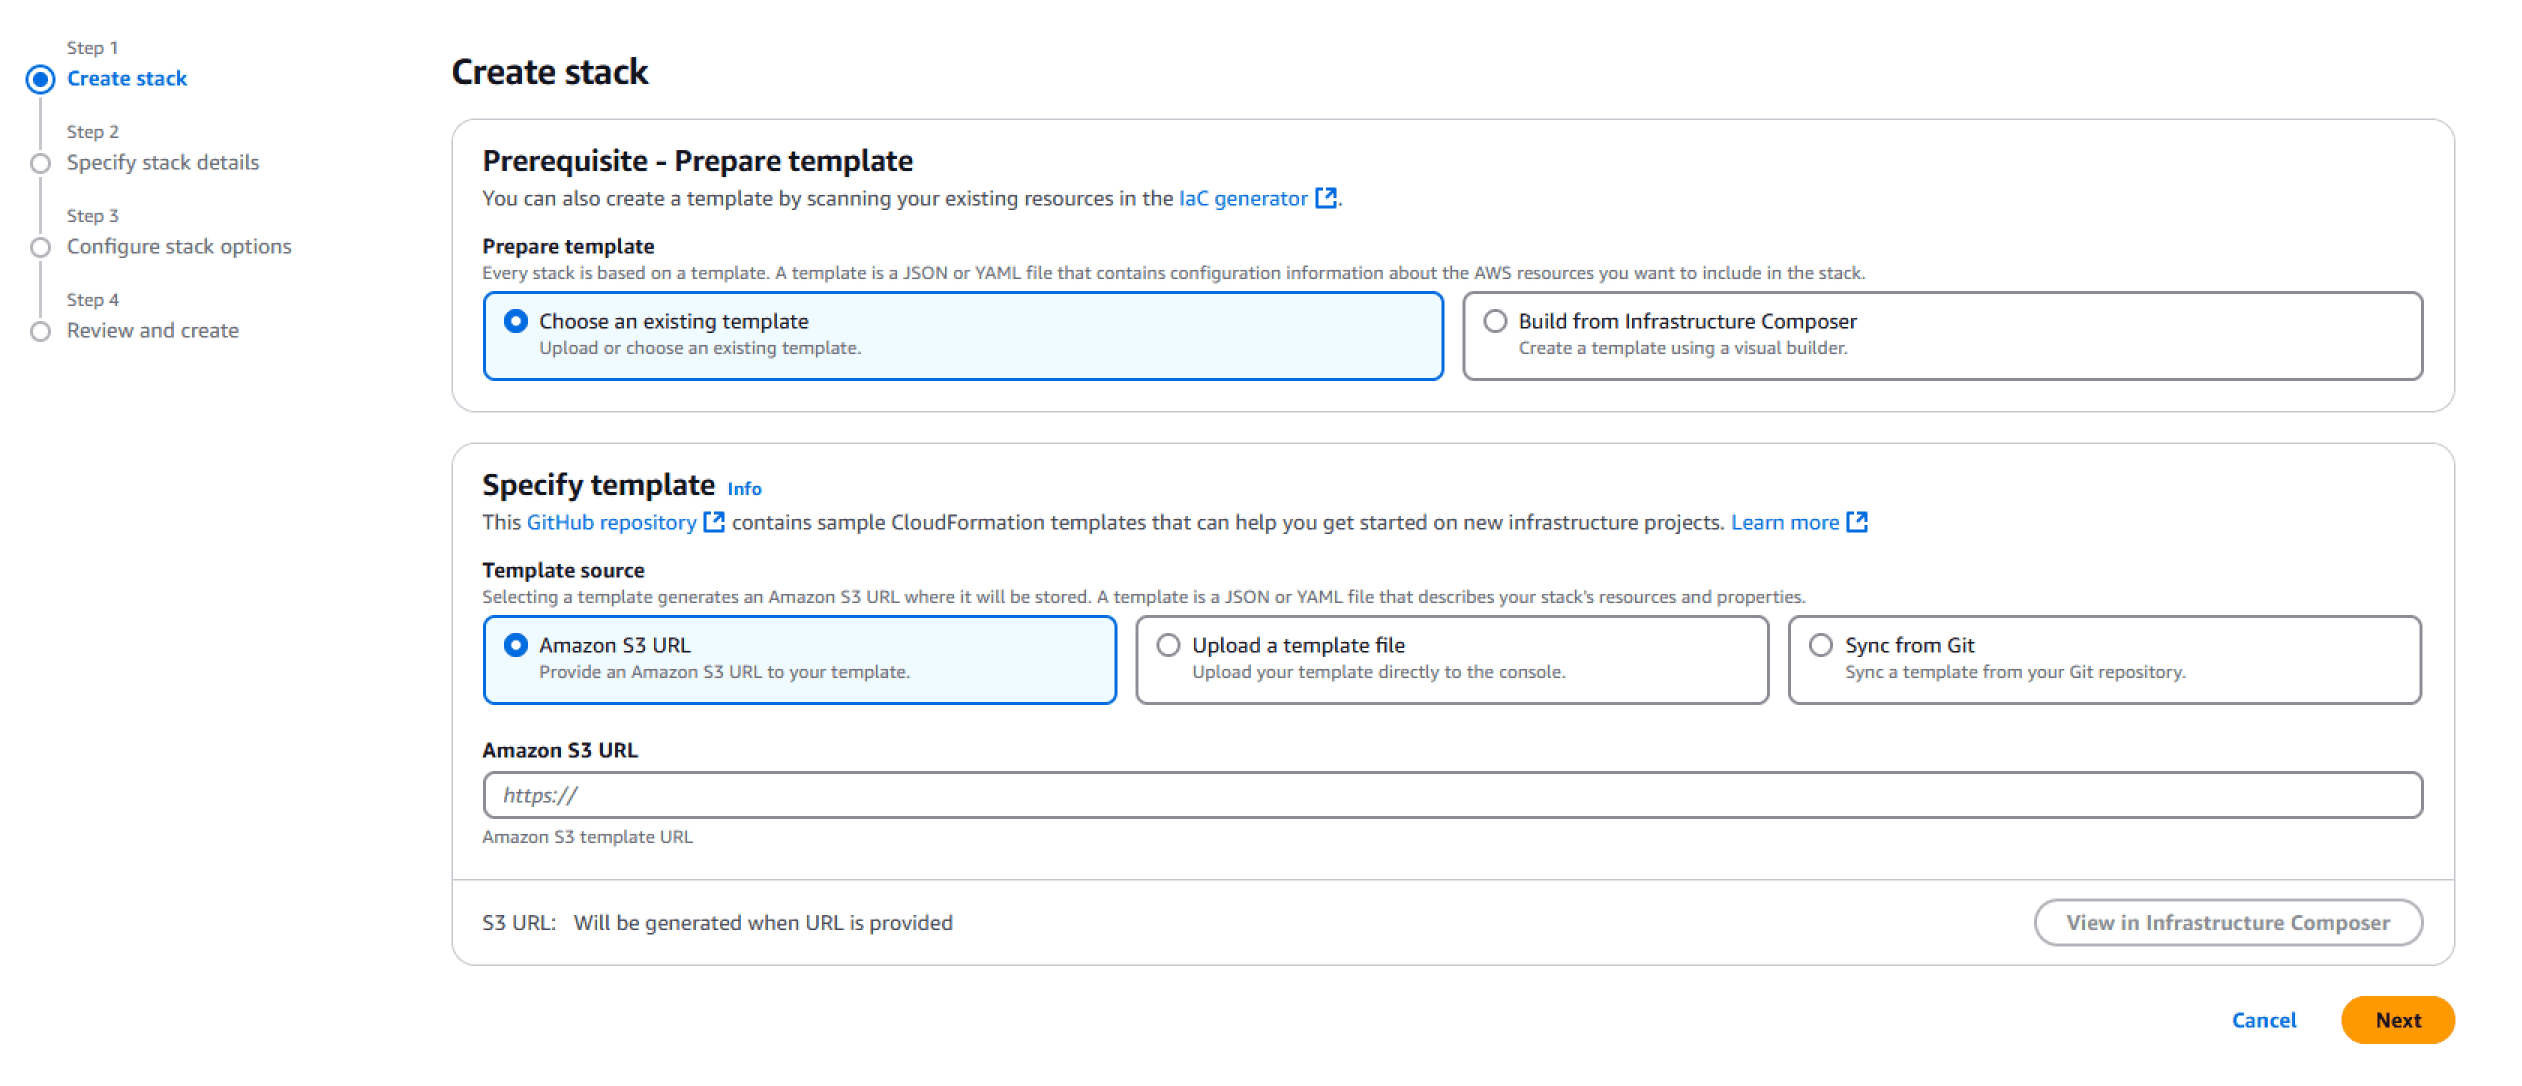The width and height of the screenshot is (2522, 1086).
Task: Click the Step 2 circle indicator
Action: coord(40,163)
